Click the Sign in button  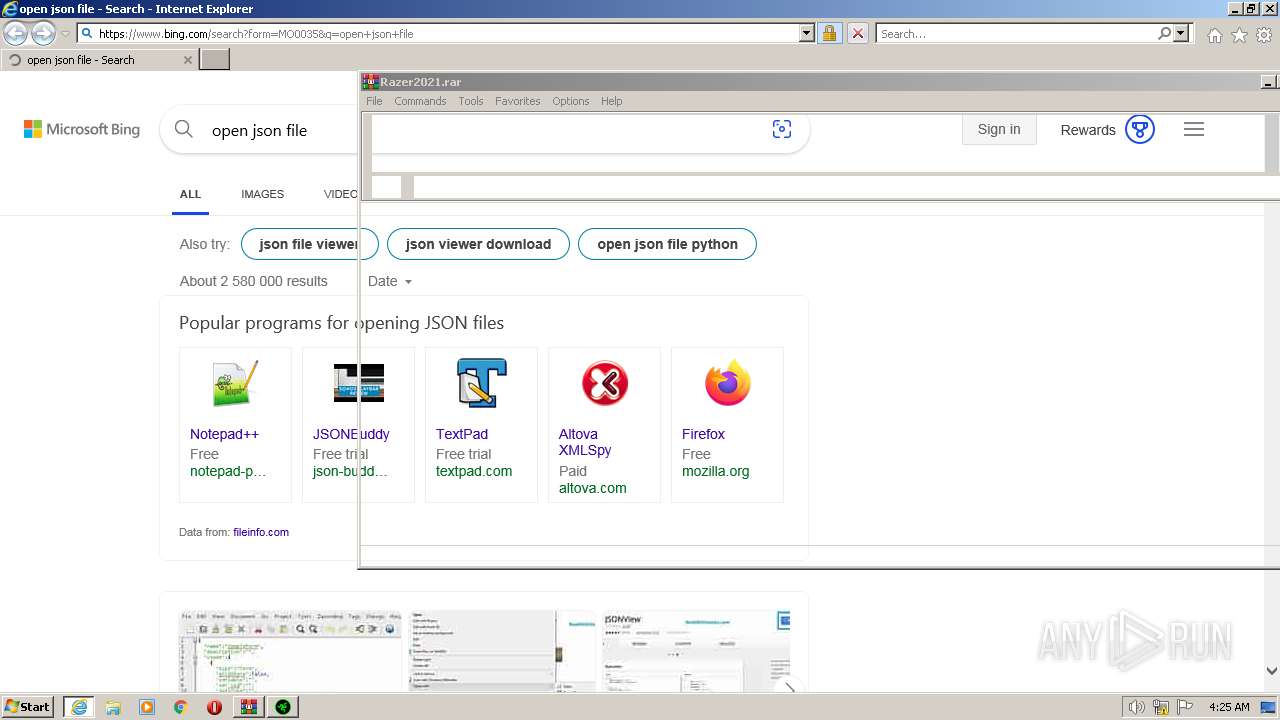tap(999, 129)
